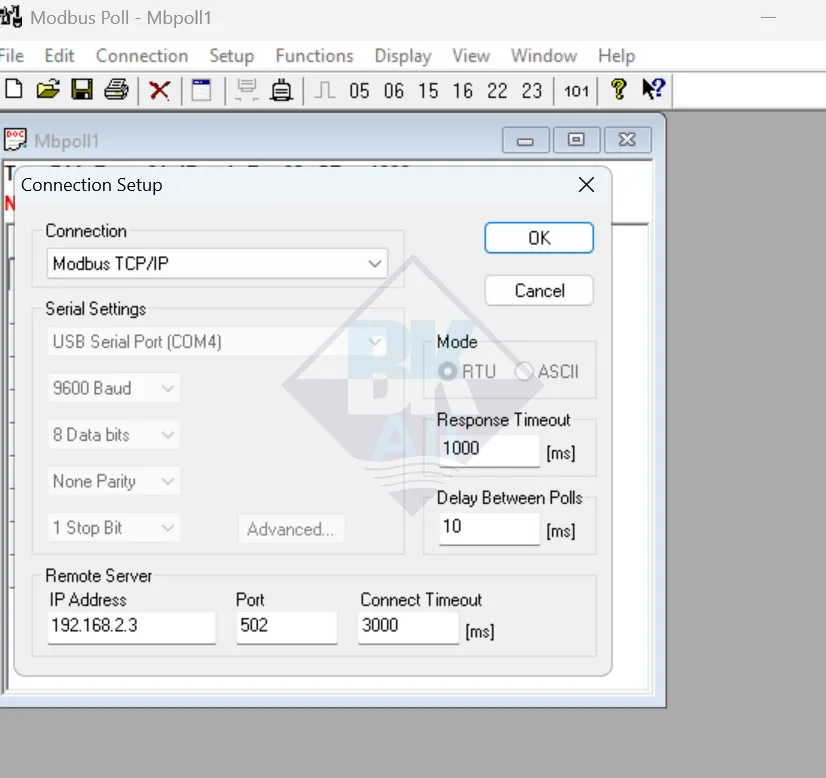The image size is (826, 778).
Task: Print using the printer toolbar icon
Action: 116,89
